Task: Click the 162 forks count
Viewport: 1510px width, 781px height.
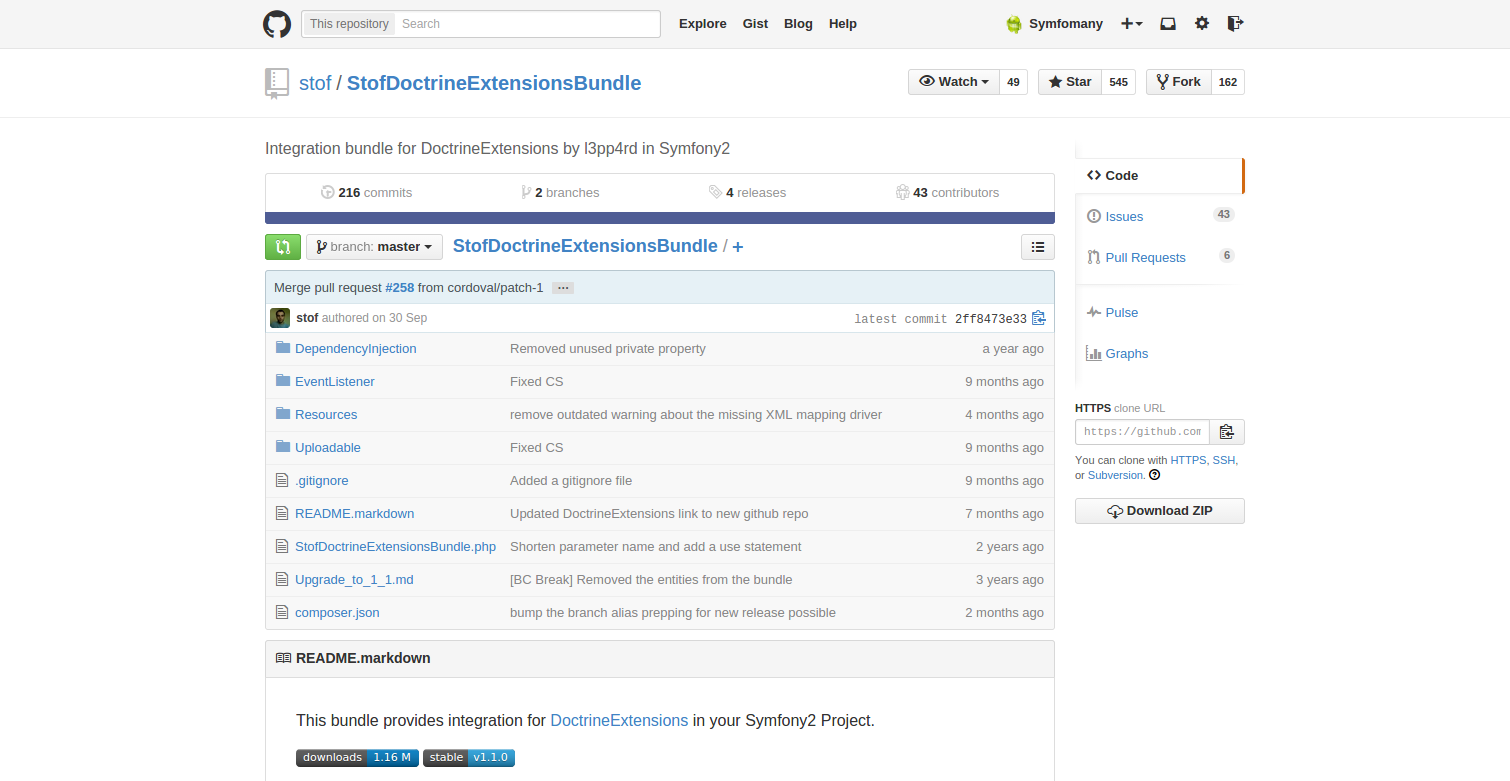Action: click(x=1228, y=82)
